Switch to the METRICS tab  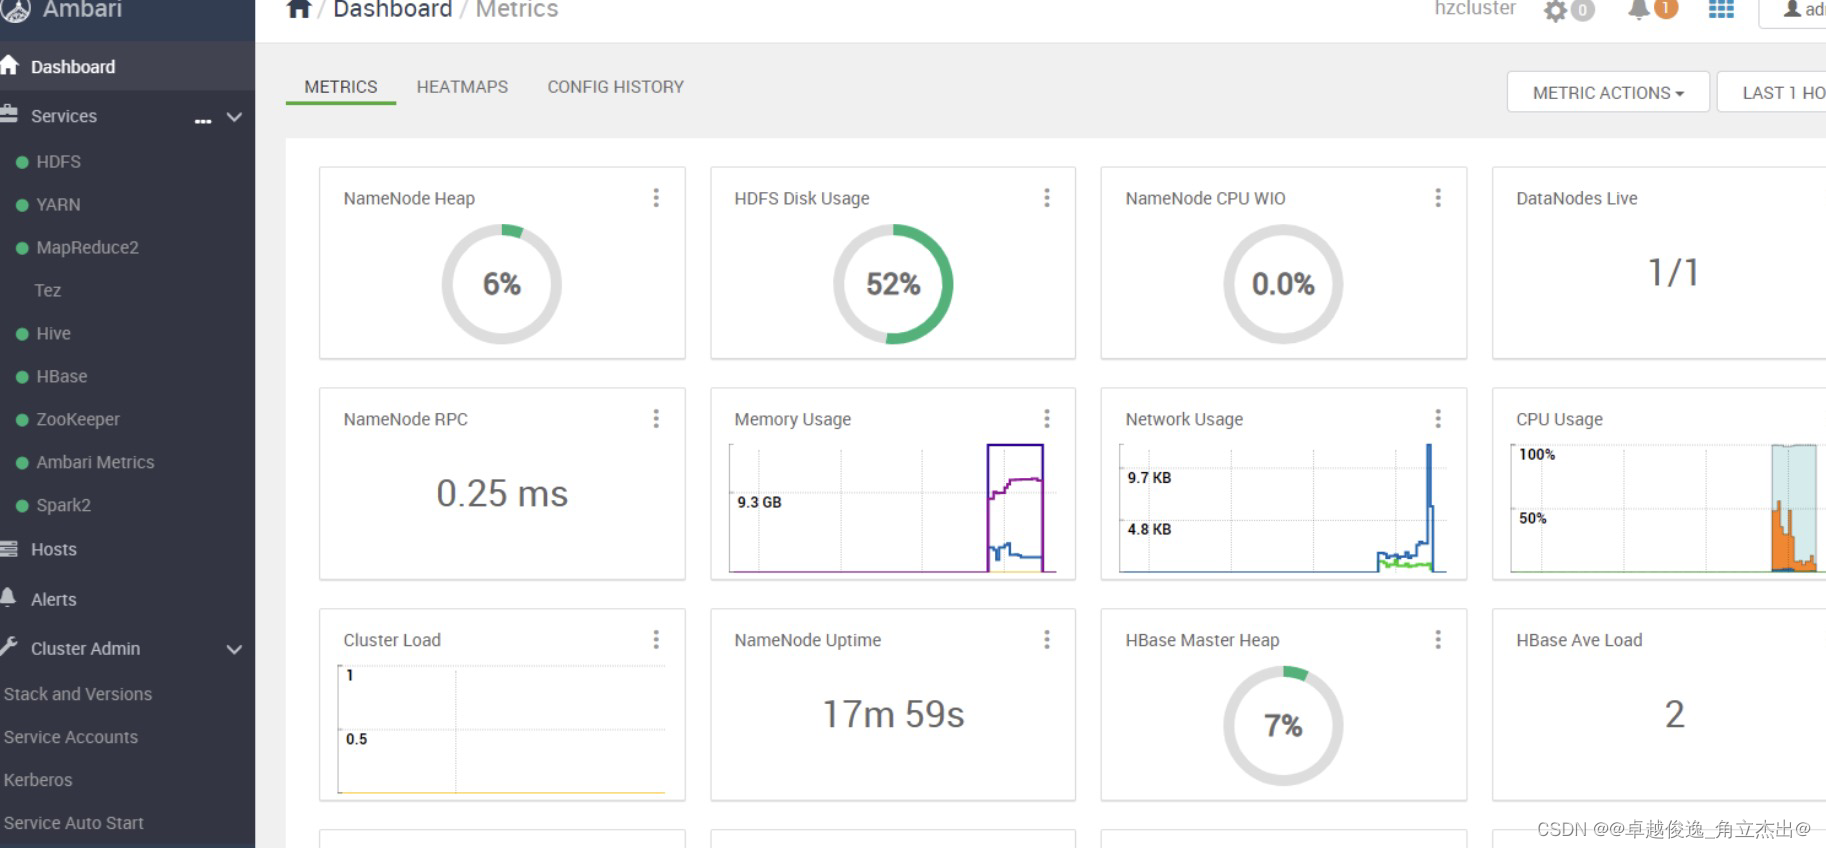[341, 87]
